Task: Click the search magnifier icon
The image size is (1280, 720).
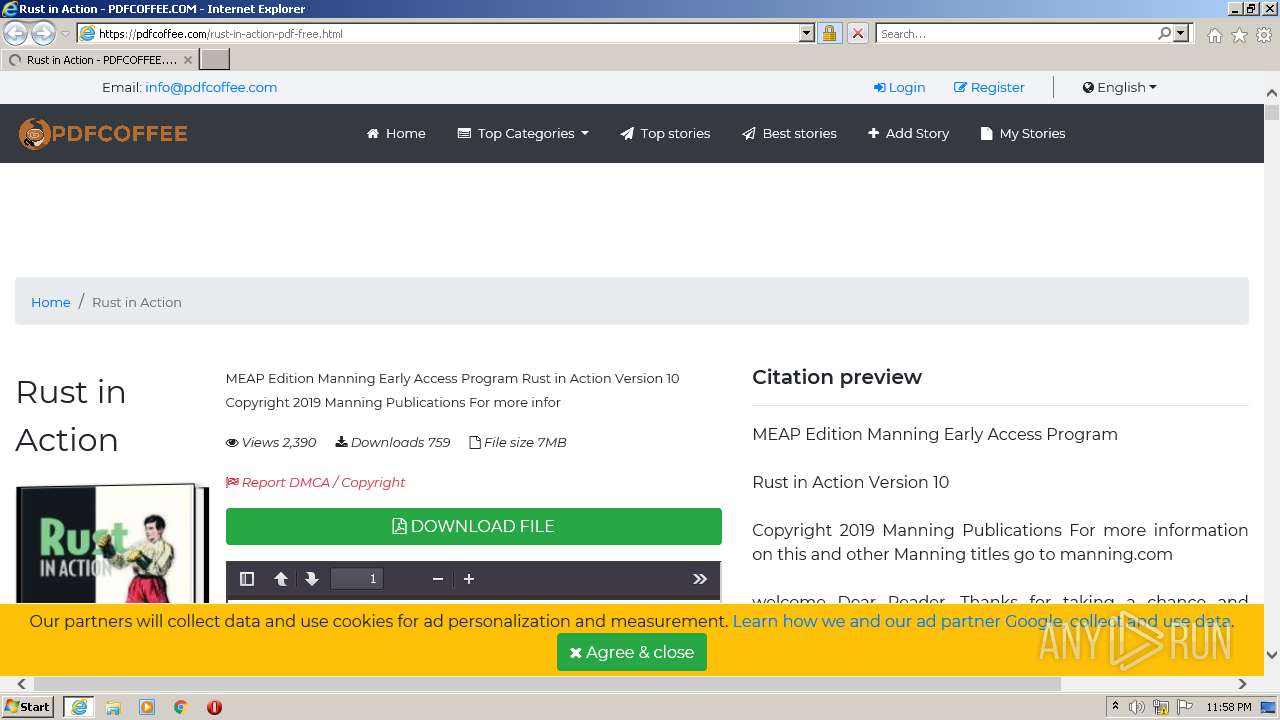Action: tap(1164, 33)
